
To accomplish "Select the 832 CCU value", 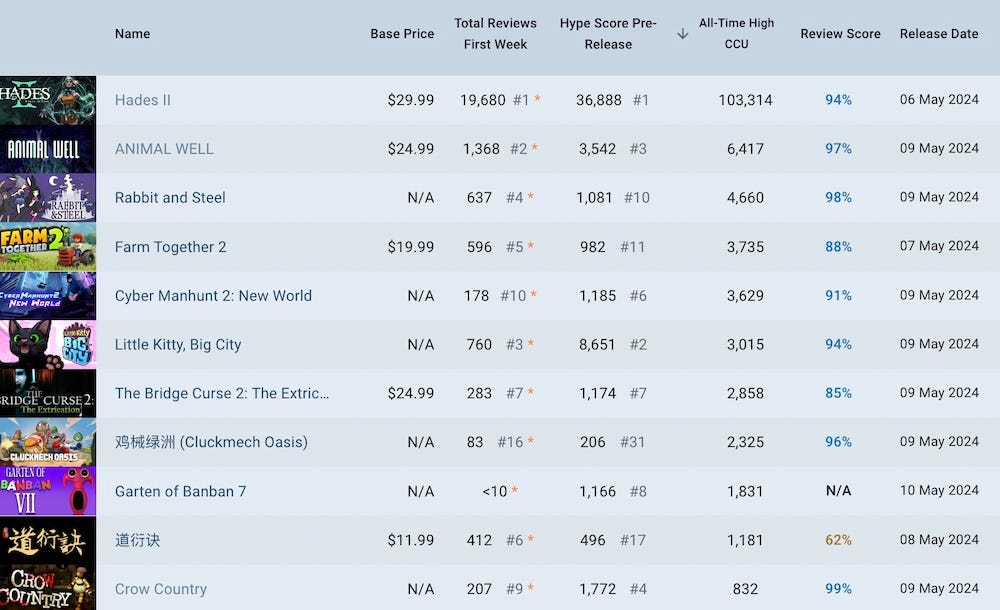I will [x=745, y=589].
